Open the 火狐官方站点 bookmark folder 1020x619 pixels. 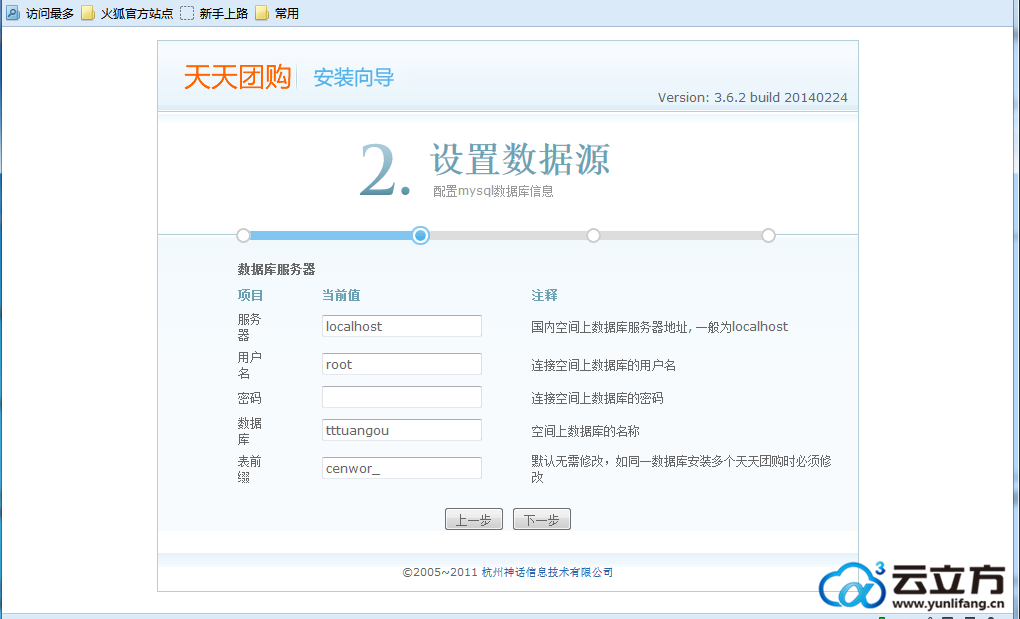pyautogui.click(x=127, y=13)
